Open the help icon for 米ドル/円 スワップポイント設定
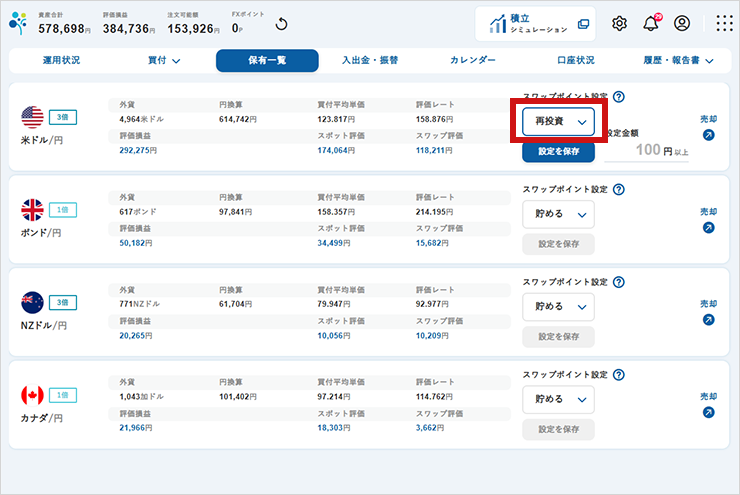This screenshot has width=740, height=495. pyautogui.click(x=619, y=97)
